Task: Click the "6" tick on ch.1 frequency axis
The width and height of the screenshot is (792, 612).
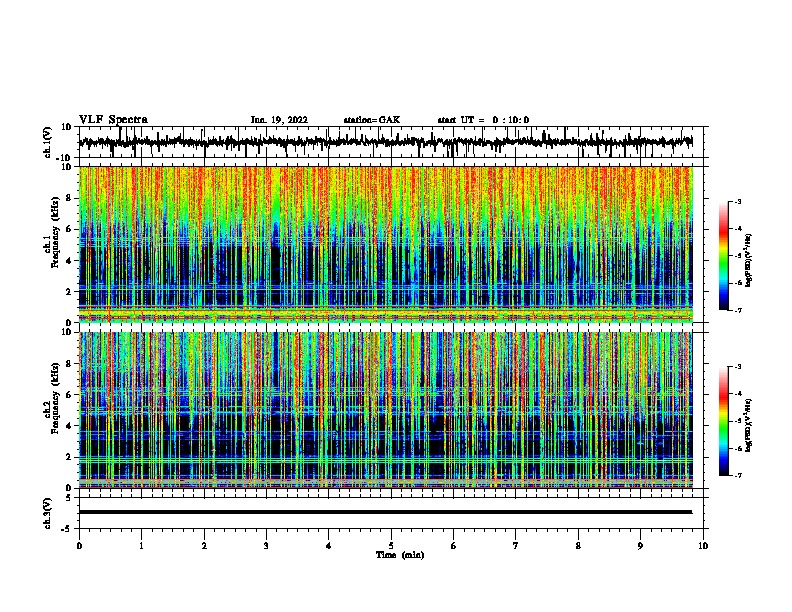Action: tap(70, 229)
